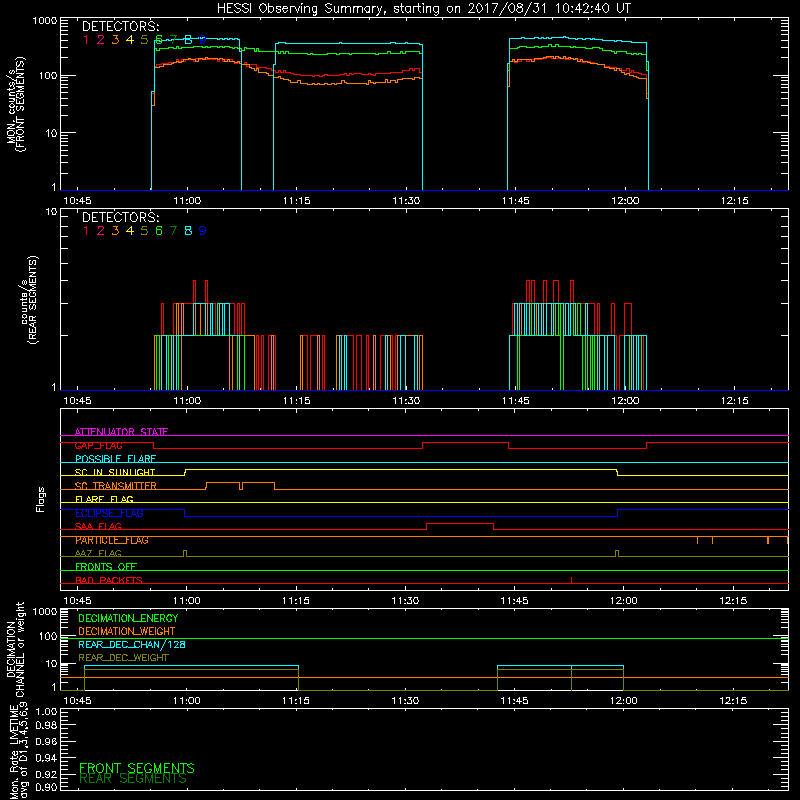
Task: Select the ECLIPSE_FLAG label
Action: [x=109, y=513]
